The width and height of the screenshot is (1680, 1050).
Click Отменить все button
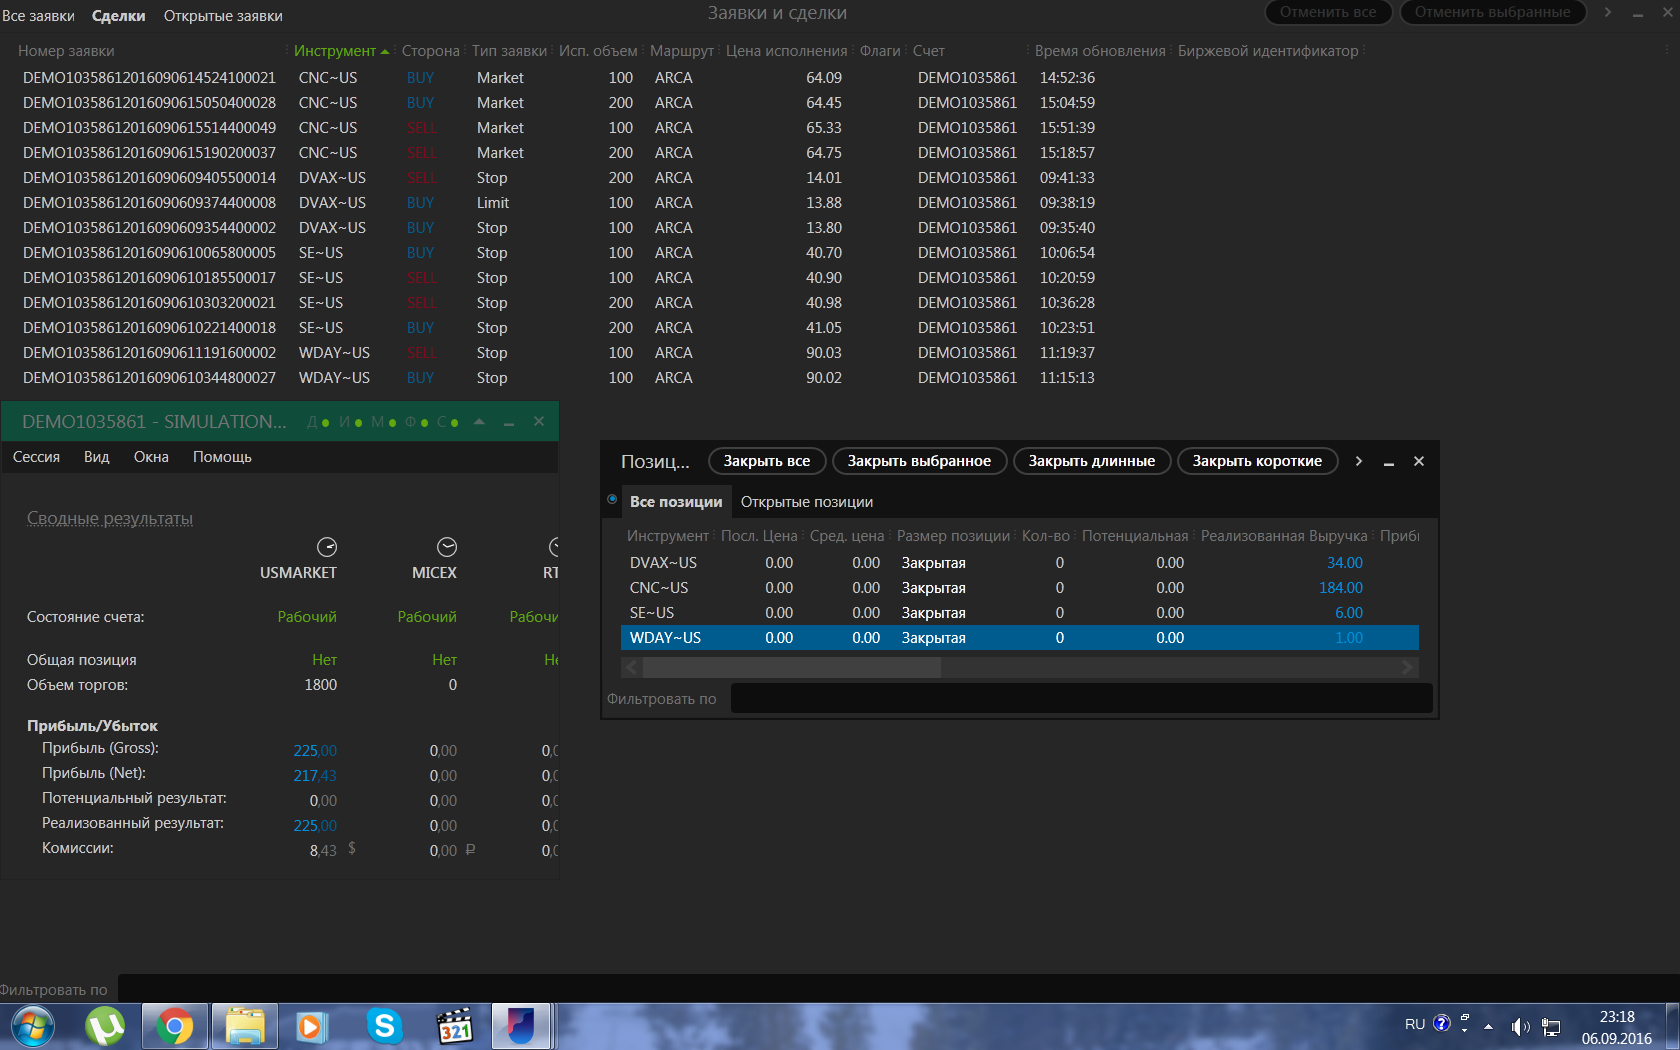click(x=1328, y=12)
